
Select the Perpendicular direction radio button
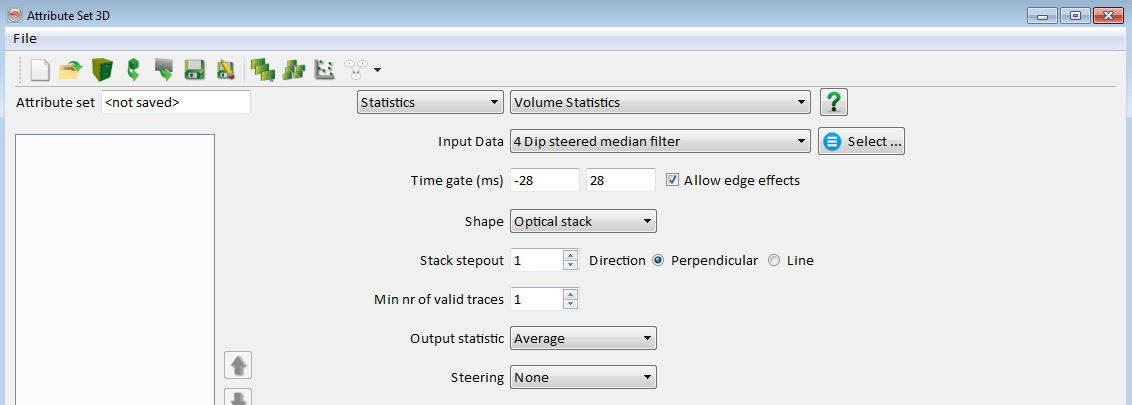click(x=658, y=260)
